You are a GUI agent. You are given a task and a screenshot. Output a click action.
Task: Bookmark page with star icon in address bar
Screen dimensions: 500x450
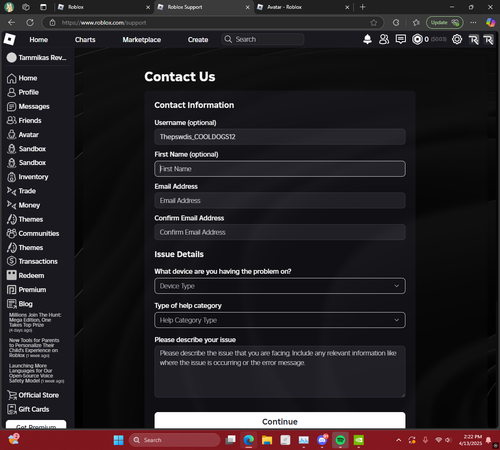[x=374, y=23]
